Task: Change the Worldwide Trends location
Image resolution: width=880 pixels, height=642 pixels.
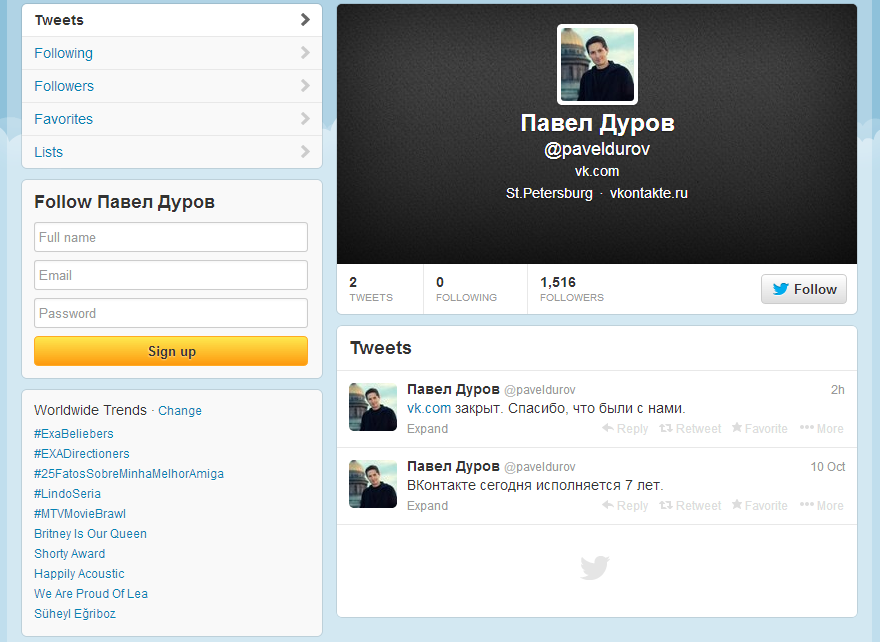Action: pos(180,411)
